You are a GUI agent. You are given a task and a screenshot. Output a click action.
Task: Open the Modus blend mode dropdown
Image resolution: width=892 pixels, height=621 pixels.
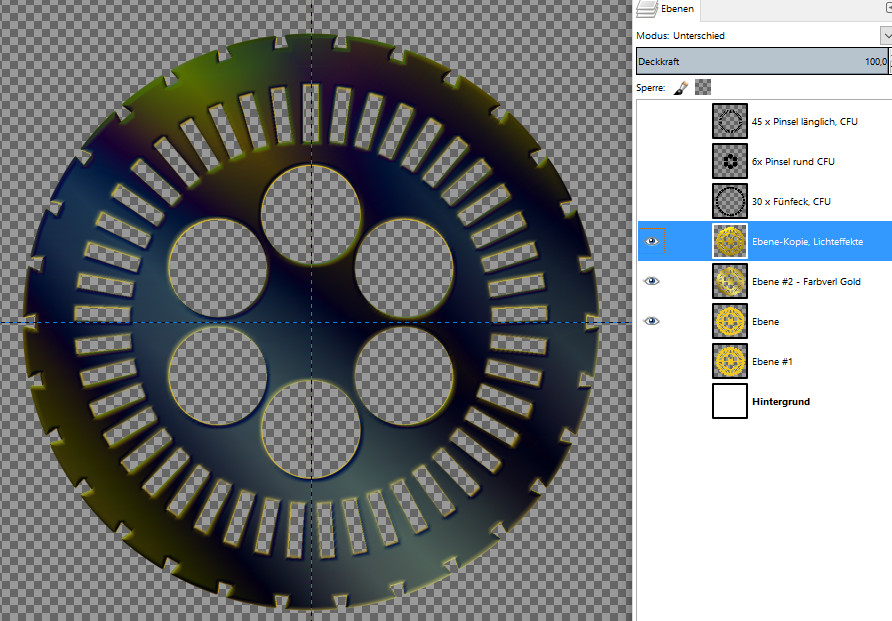coord(885,36)
